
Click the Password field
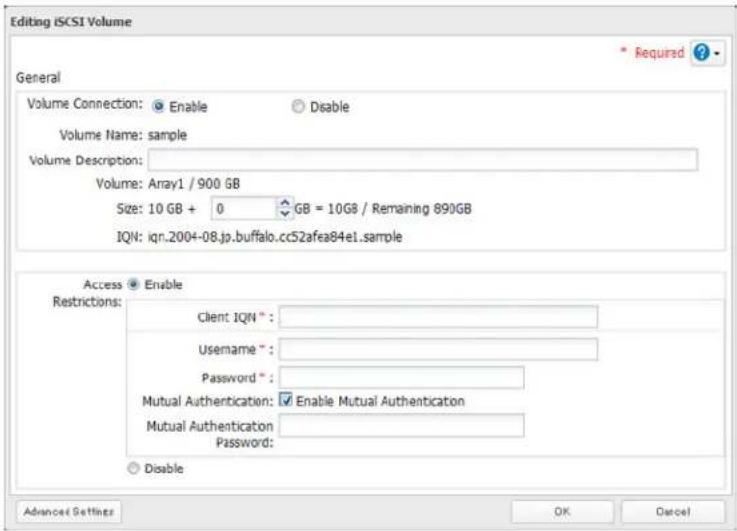coord(401,378)
